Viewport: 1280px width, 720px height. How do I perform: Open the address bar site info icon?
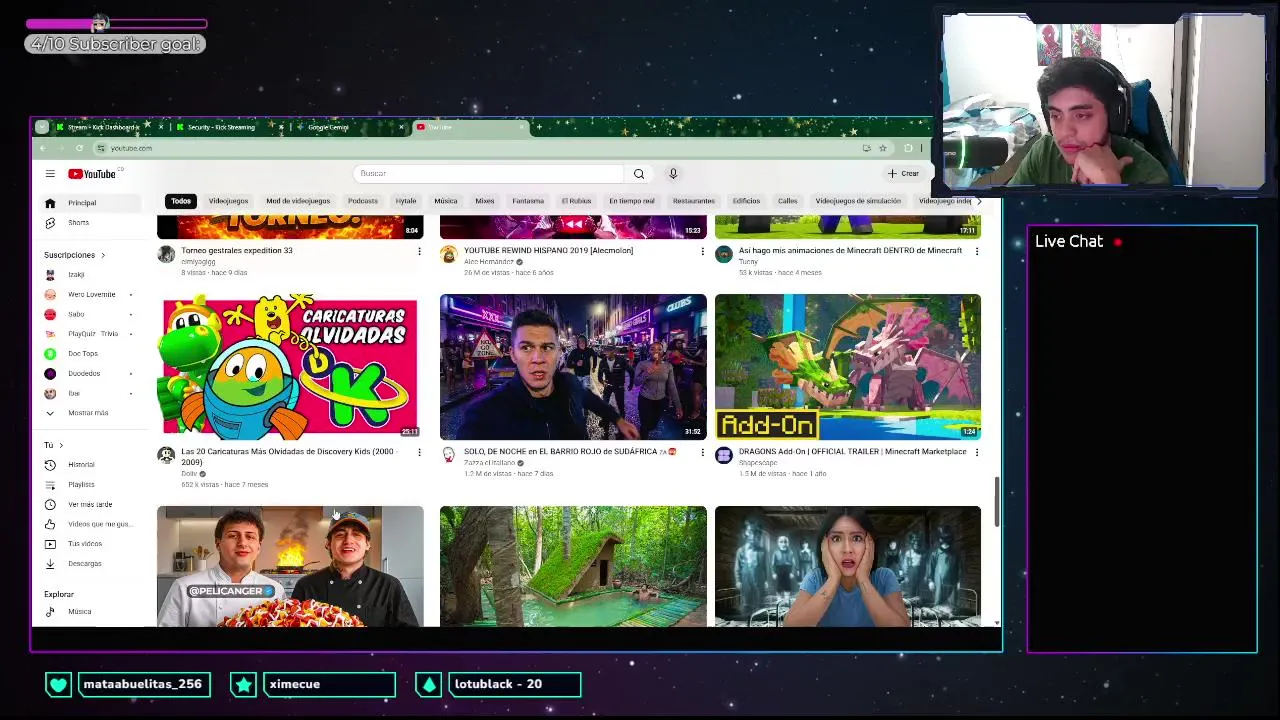tap(101, 148)
